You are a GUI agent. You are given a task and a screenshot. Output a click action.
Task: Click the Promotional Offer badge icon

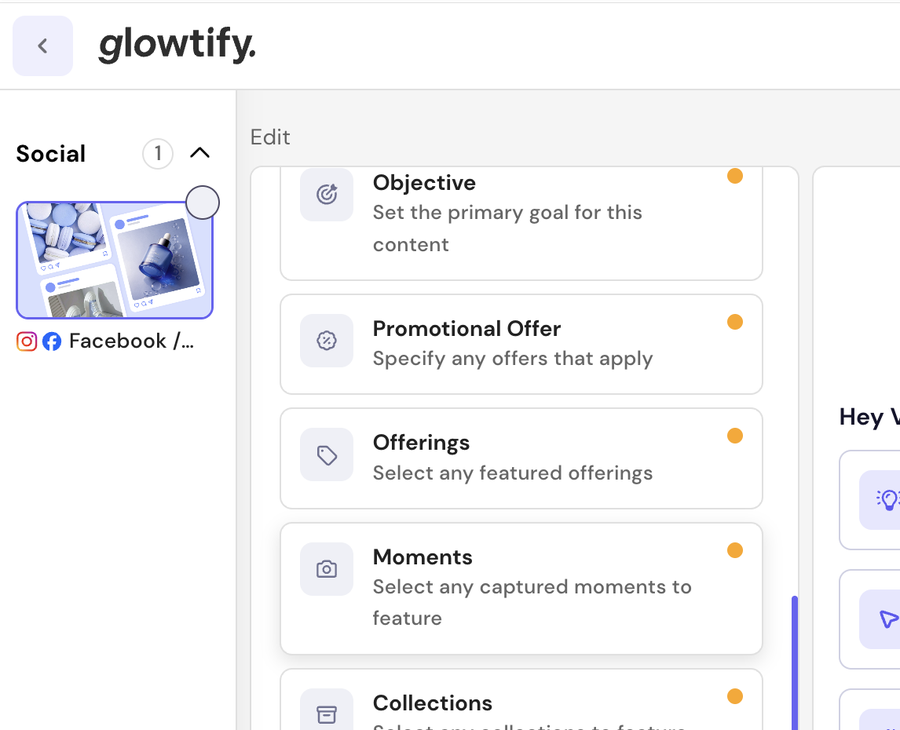pos(327,340)
